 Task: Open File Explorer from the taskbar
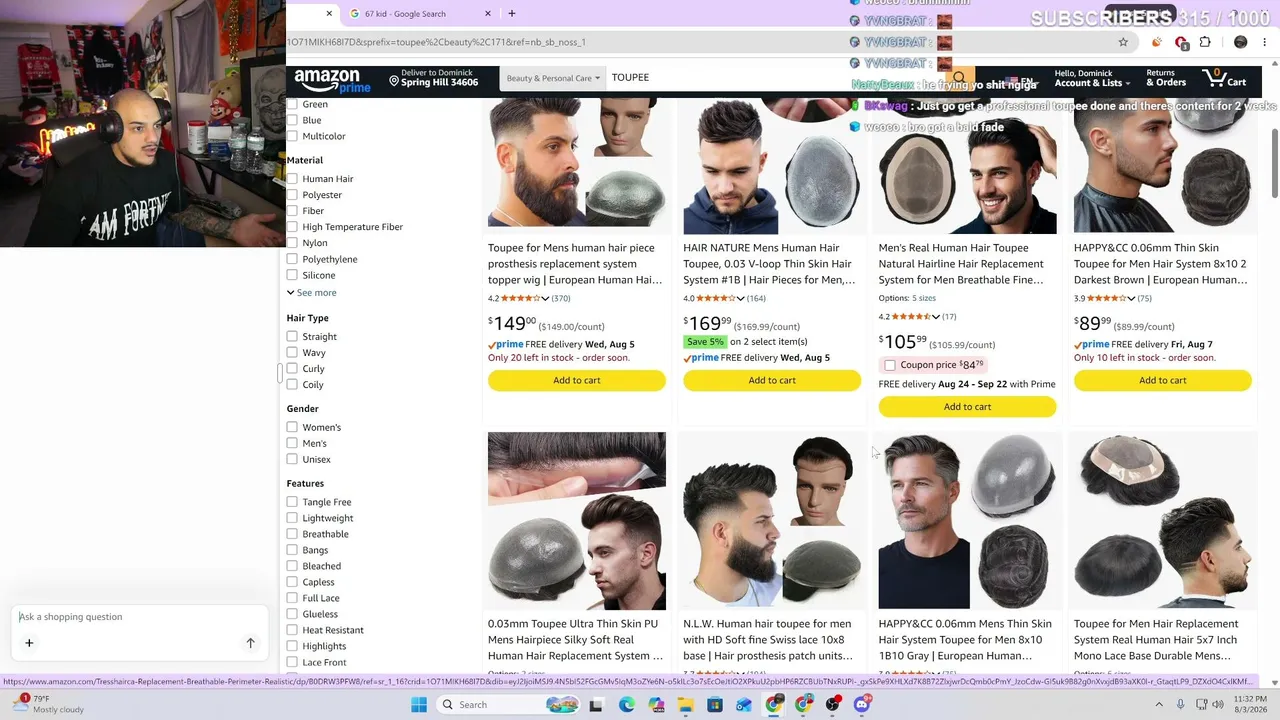[x=686, y=705]
